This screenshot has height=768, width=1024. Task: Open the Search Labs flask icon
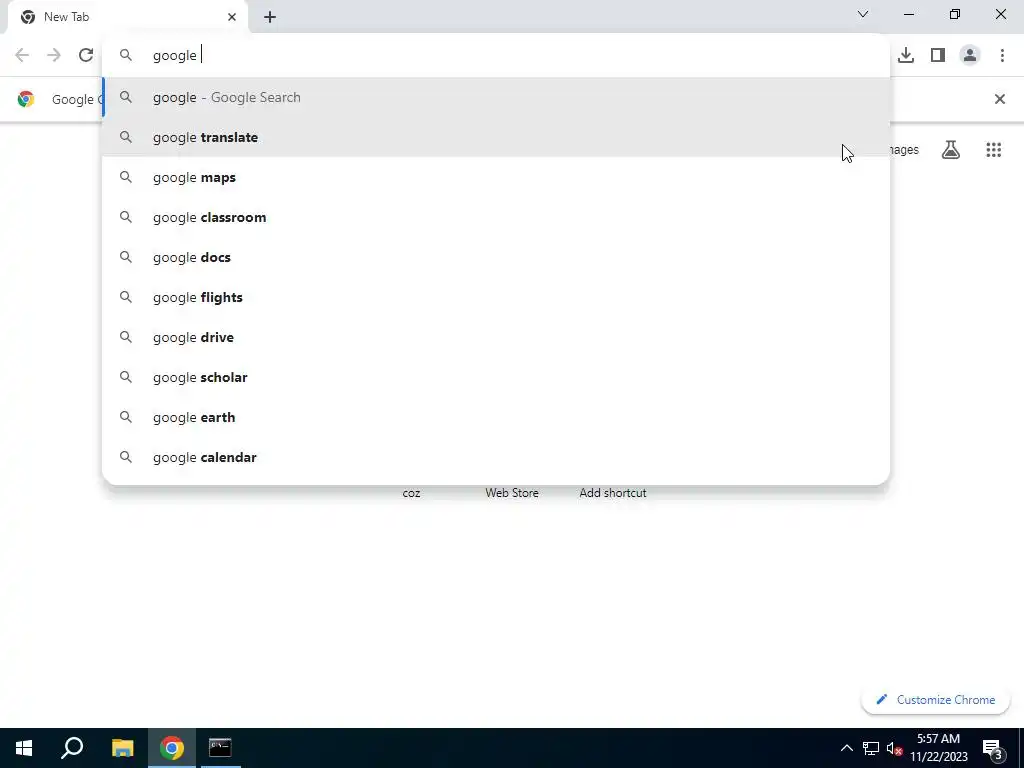coord(951,150)
